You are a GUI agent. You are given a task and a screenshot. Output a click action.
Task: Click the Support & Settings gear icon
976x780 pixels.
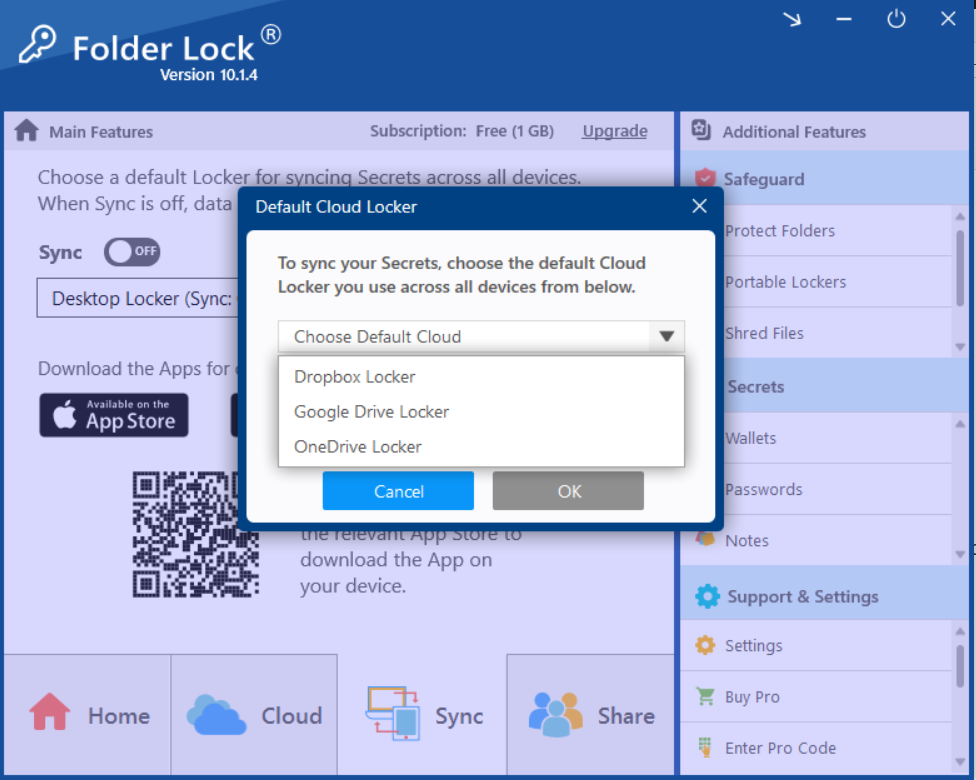pos(707,596)
